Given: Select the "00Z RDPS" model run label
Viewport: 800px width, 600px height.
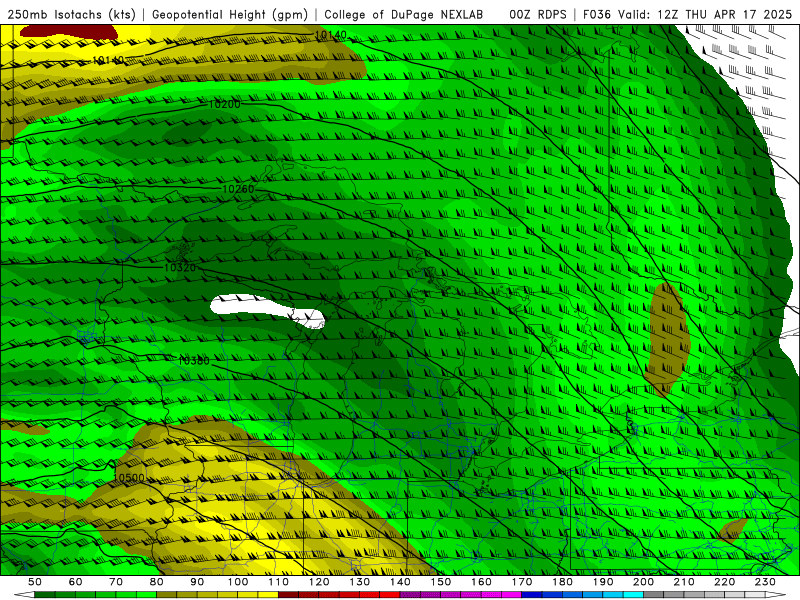Looking at the screenshot, I should [x=538, y=15].
